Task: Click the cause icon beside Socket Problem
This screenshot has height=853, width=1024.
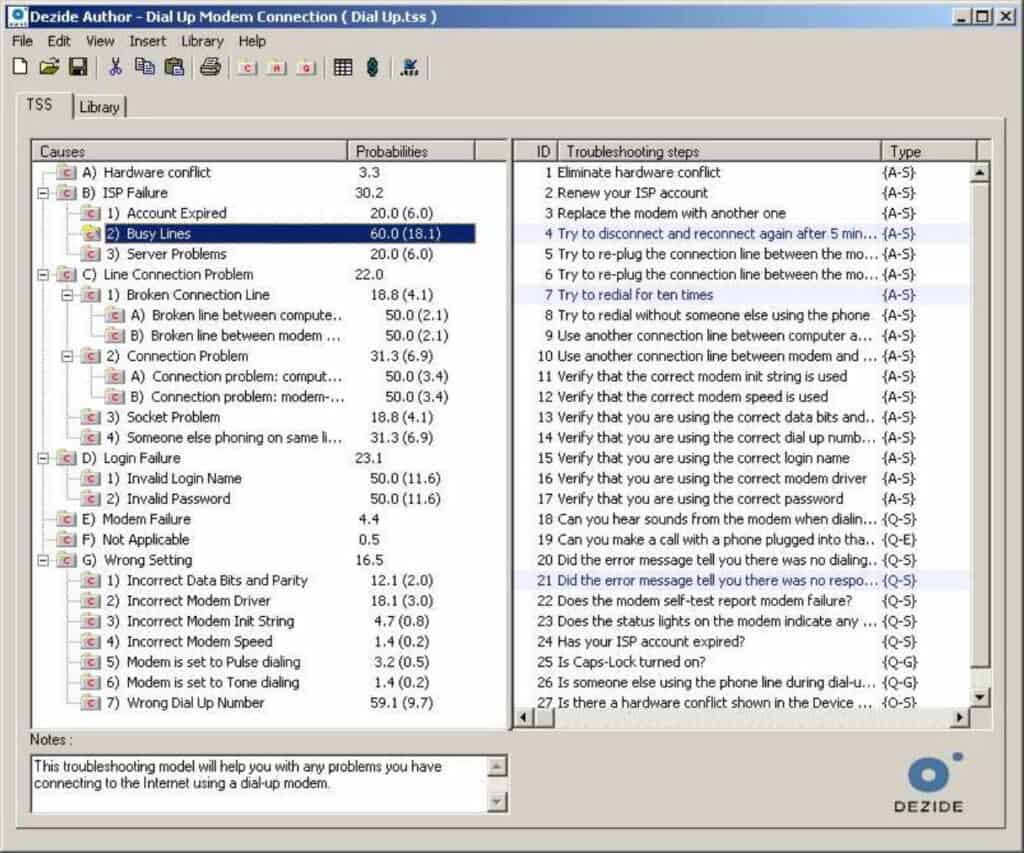Action: pyautogui.click(x=91, y=417)
